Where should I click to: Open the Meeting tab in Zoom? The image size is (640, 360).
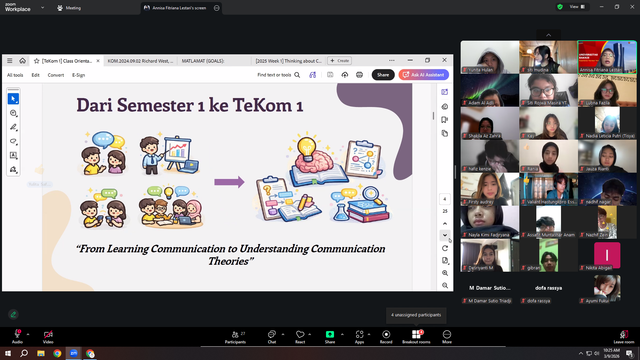(x=69, y=8)
